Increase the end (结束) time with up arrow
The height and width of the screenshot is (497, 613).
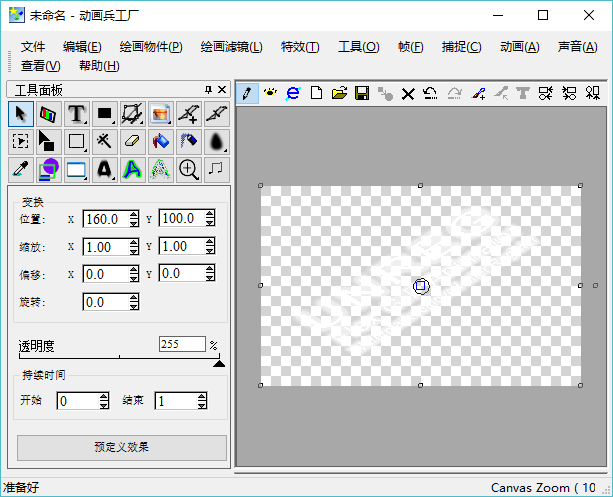[x=202, y=397]
